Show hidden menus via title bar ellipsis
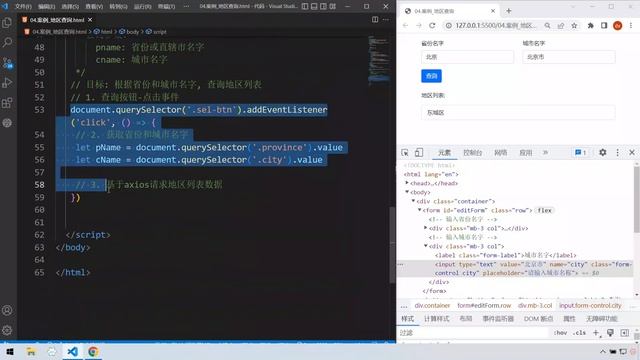This screenshot has width=640, height=360. [186, 7]
